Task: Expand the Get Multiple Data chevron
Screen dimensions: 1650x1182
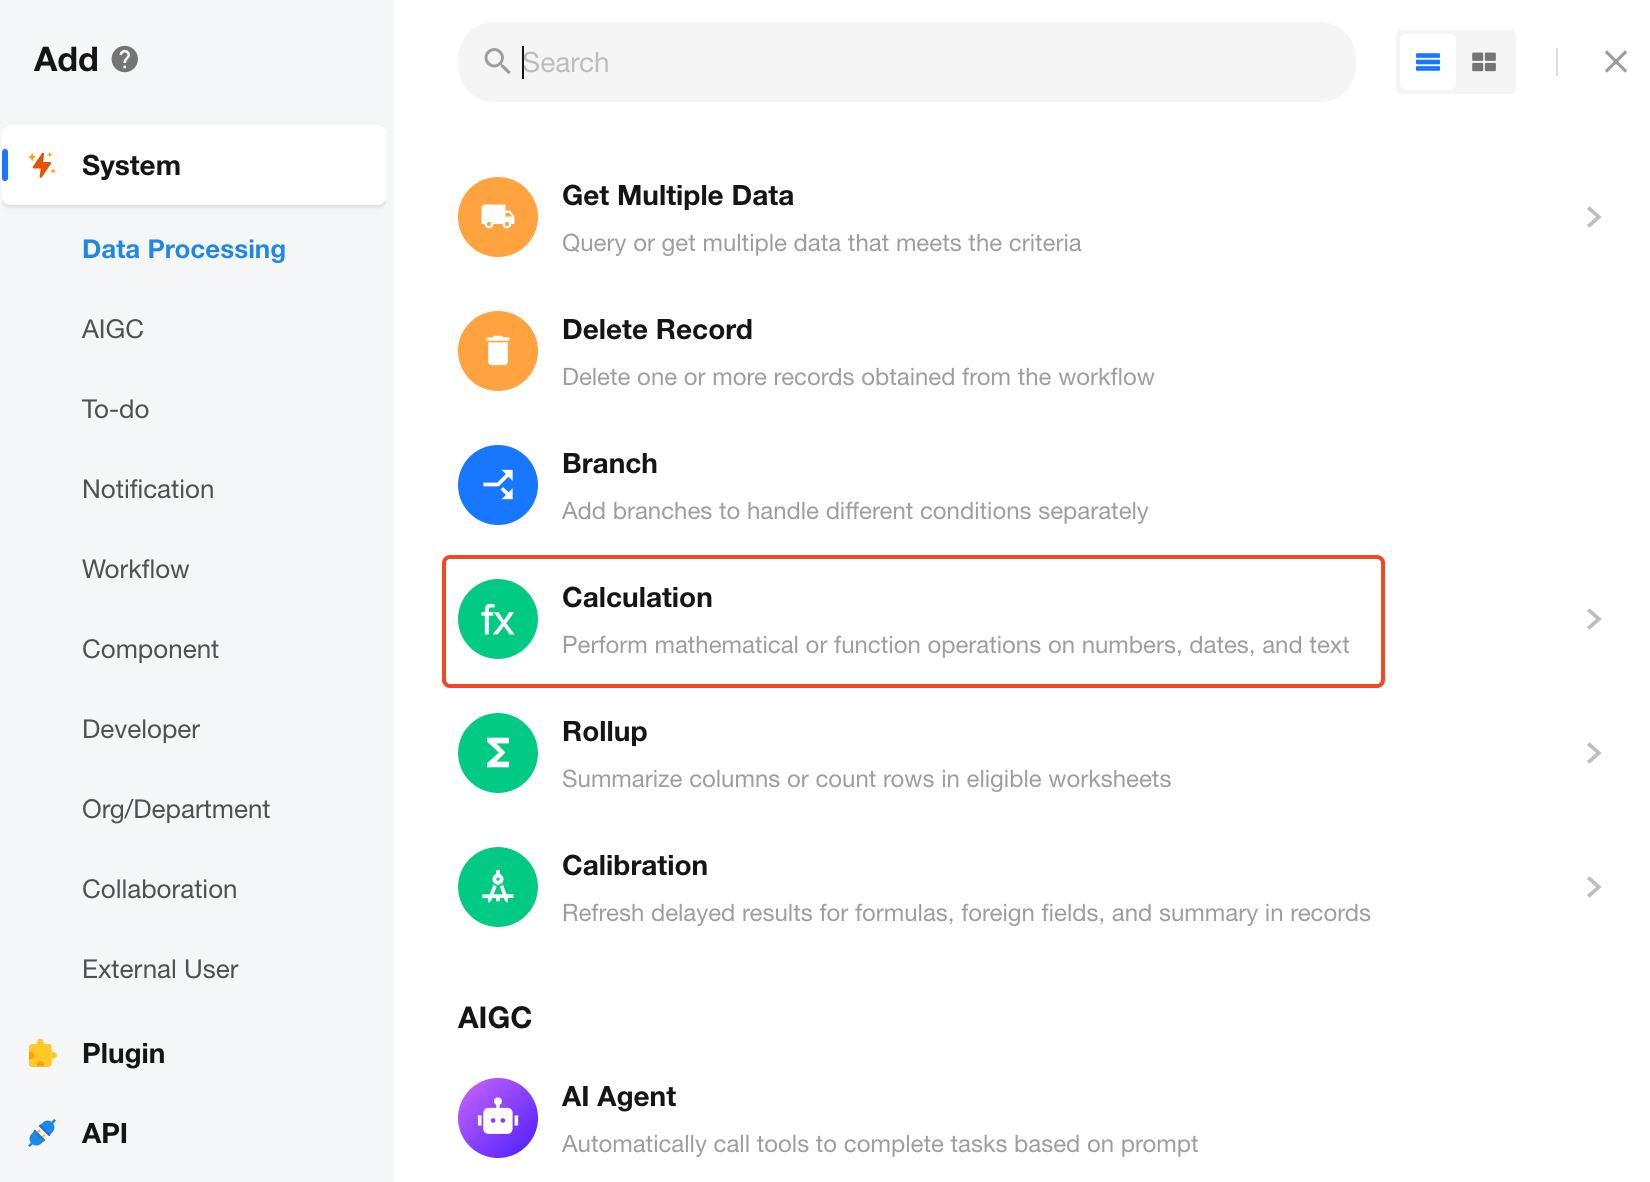Action: point(1594,217)
